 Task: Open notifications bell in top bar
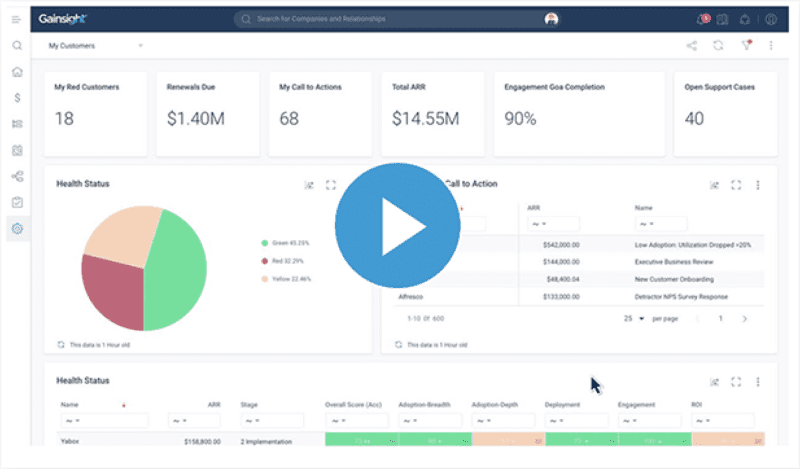[x=701, y=19]
